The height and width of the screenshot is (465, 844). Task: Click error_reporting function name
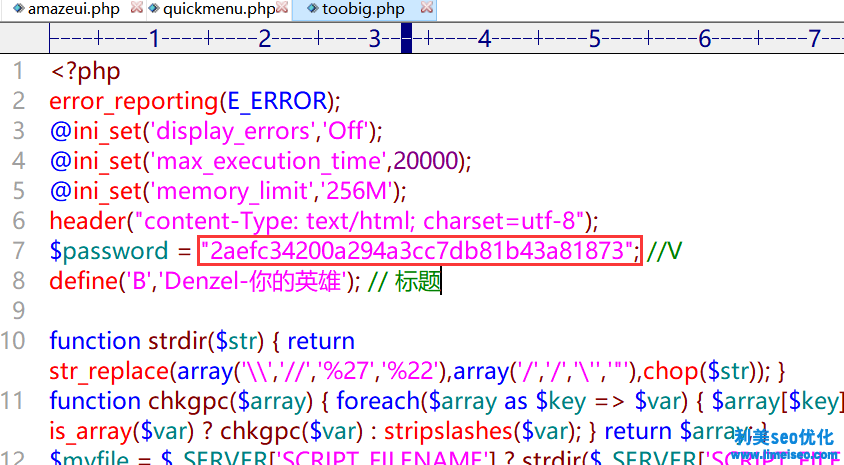coord(134,102)
